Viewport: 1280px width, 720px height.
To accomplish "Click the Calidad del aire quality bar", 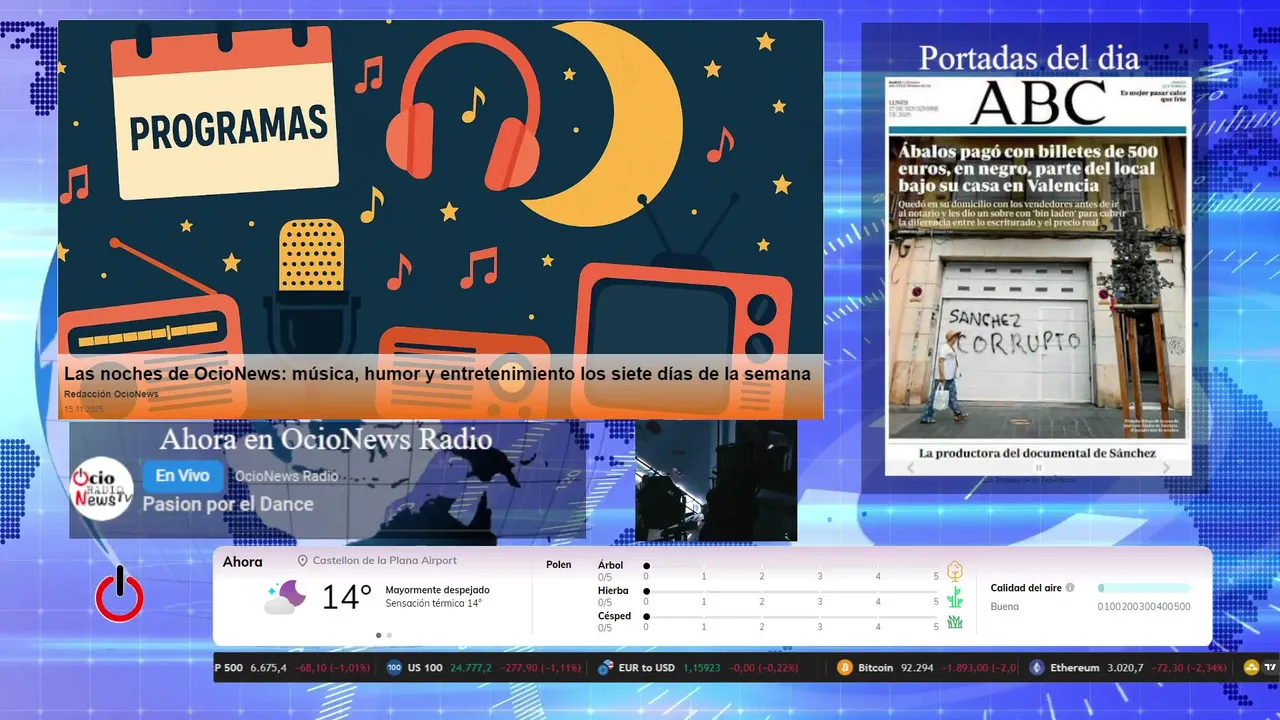I will (1144, 588).
